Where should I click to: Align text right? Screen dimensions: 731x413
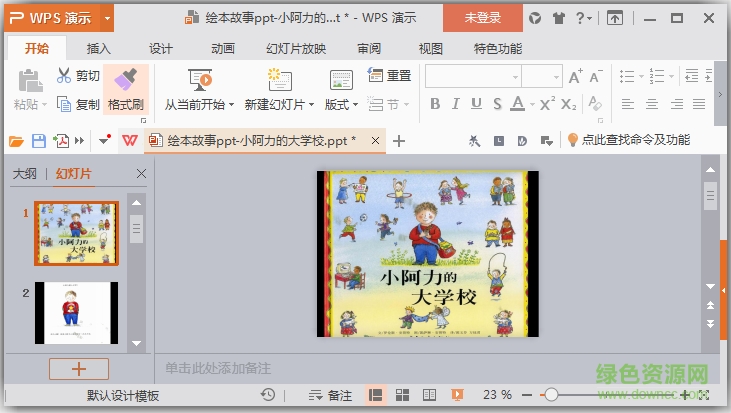[676, 103]
